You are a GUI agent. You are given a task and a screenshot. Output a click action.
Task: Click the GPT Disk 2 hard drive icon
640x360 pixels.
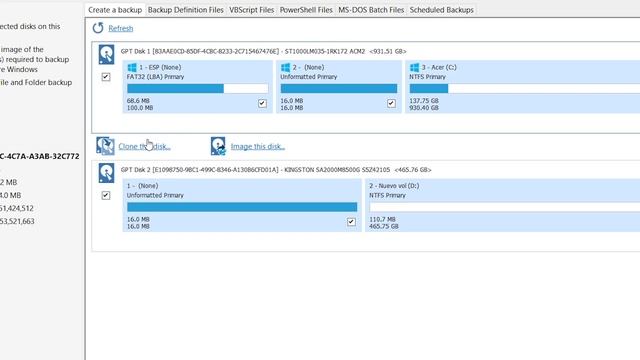click(106, 173)
